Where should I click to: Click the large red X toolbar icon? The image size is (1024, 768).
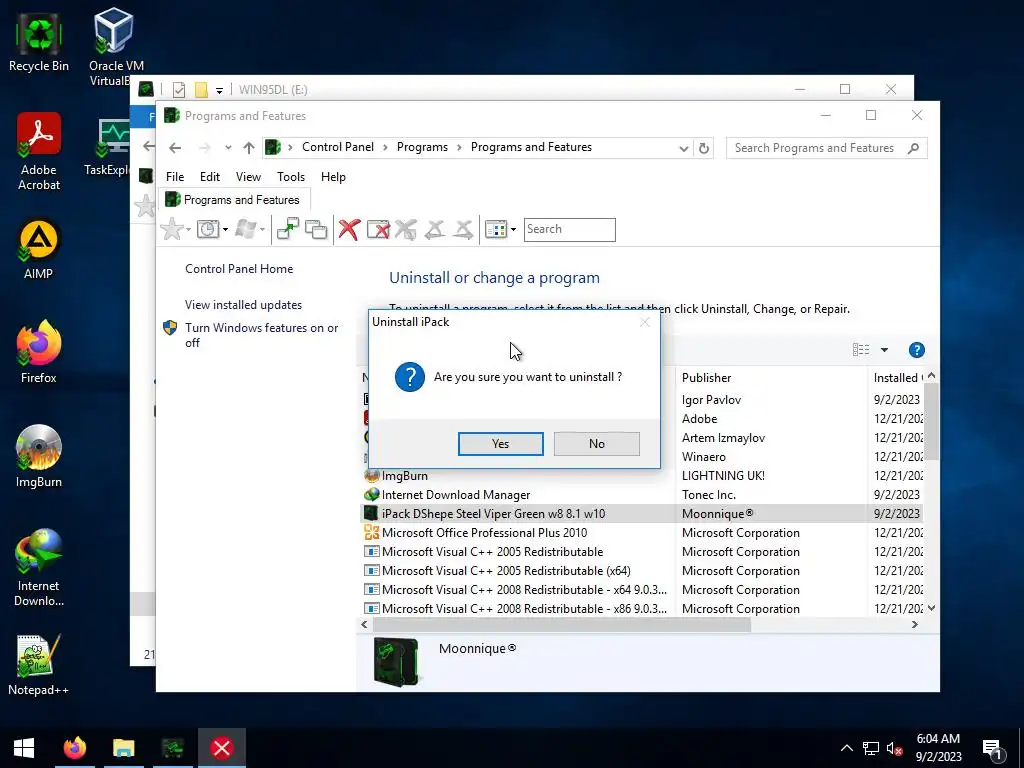pos(349,229)
